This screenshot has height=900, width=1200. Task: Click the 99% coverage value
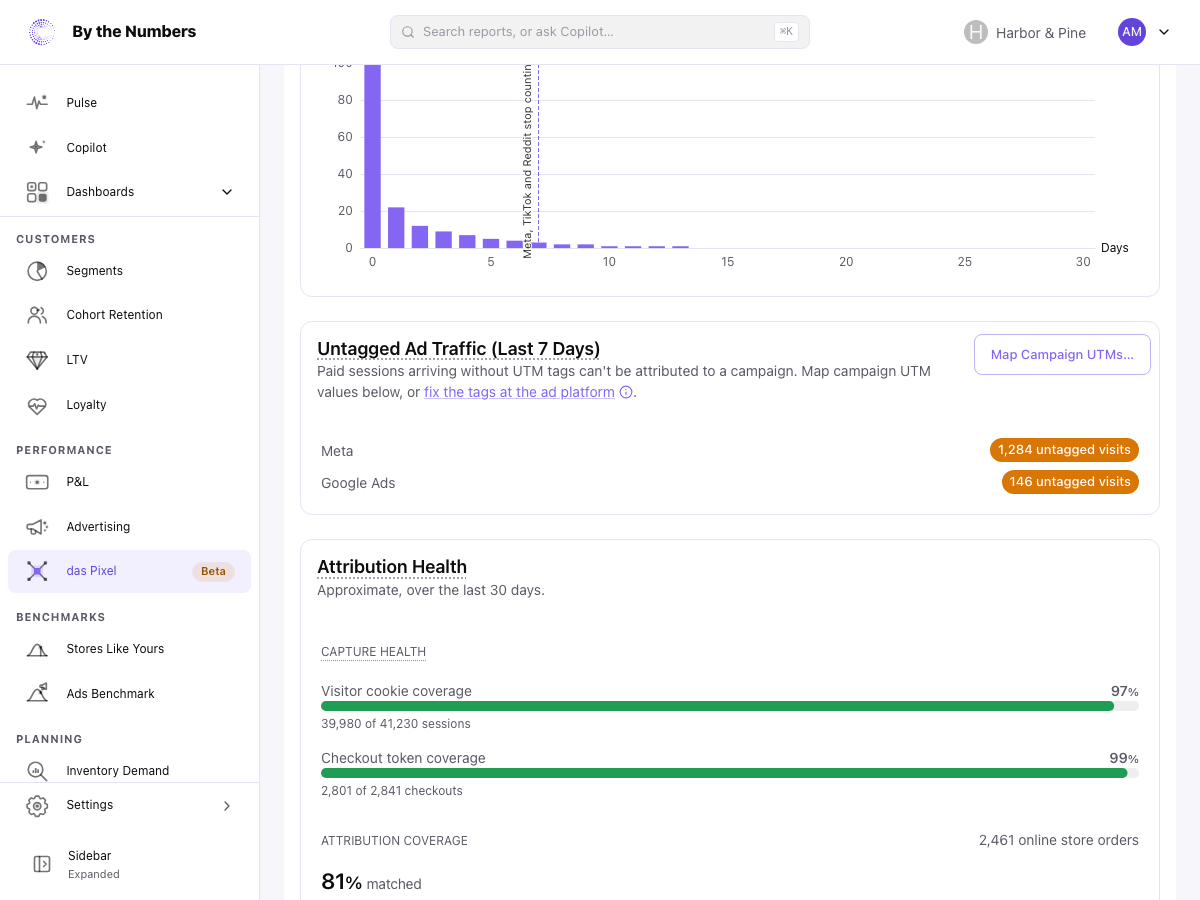coord(1124,758)
